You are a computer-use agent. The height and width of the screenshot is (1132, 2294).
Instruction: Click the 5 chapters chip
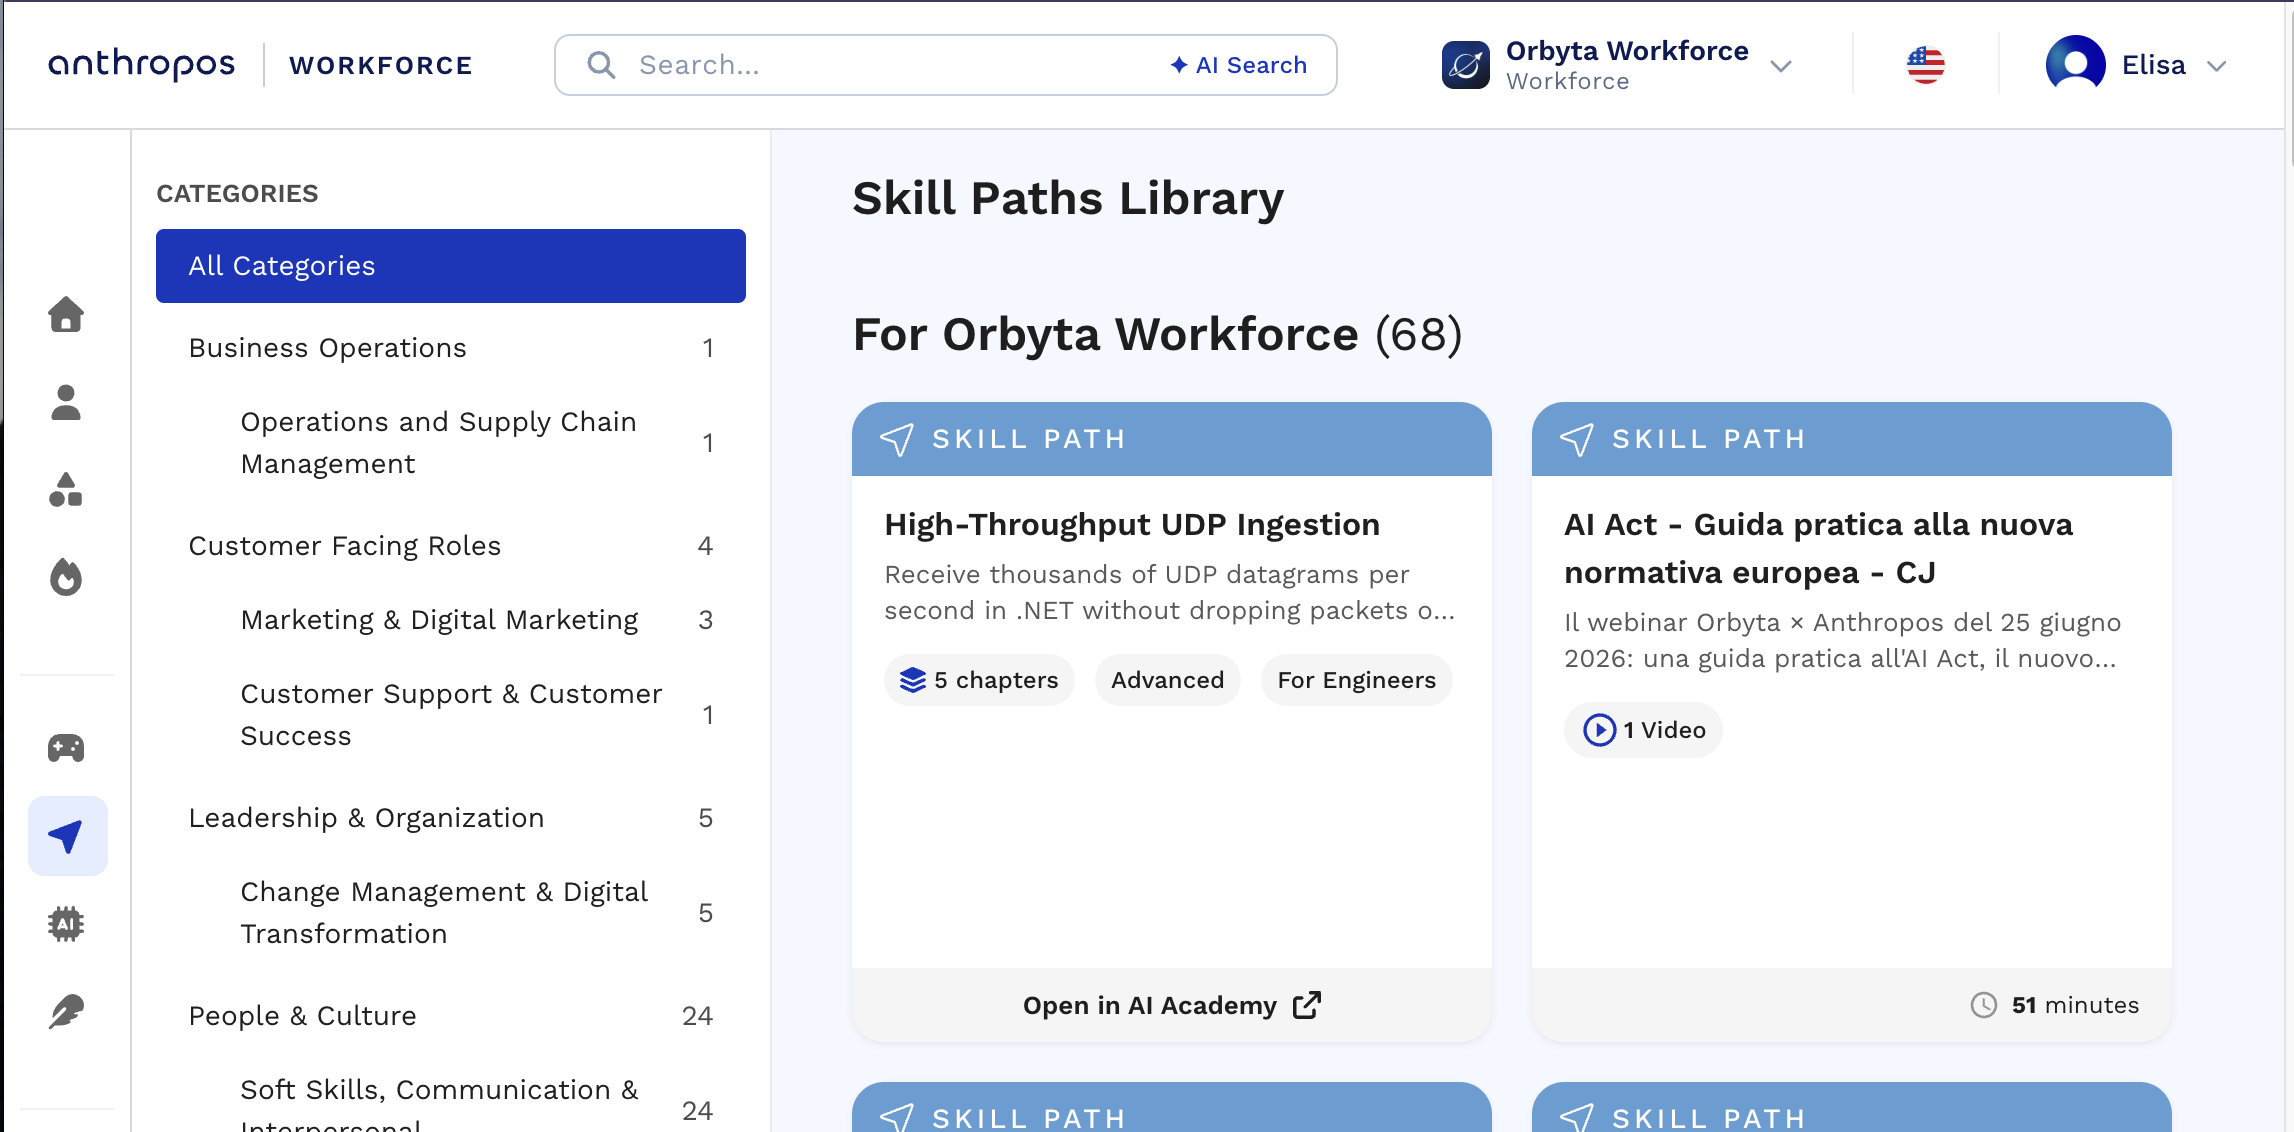979,680
